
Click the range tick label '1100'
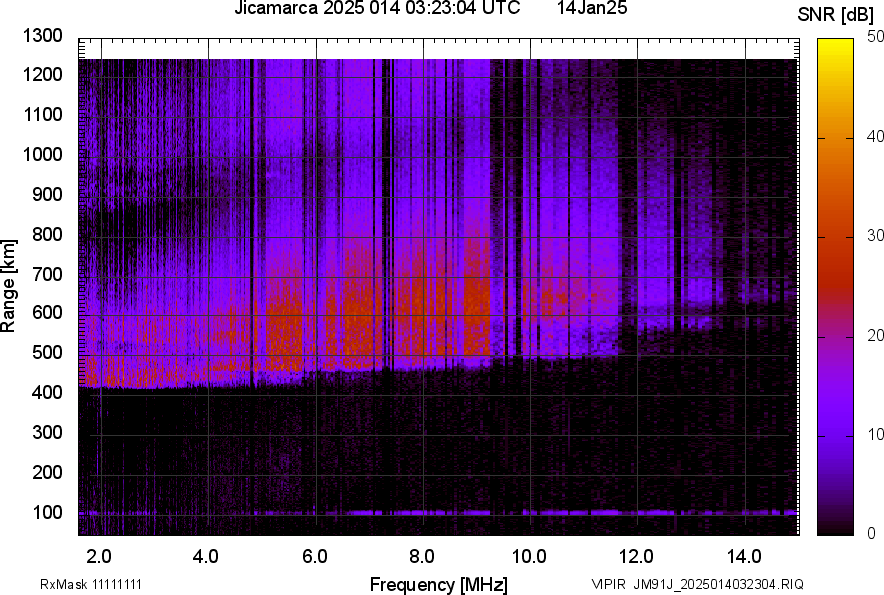42,114
